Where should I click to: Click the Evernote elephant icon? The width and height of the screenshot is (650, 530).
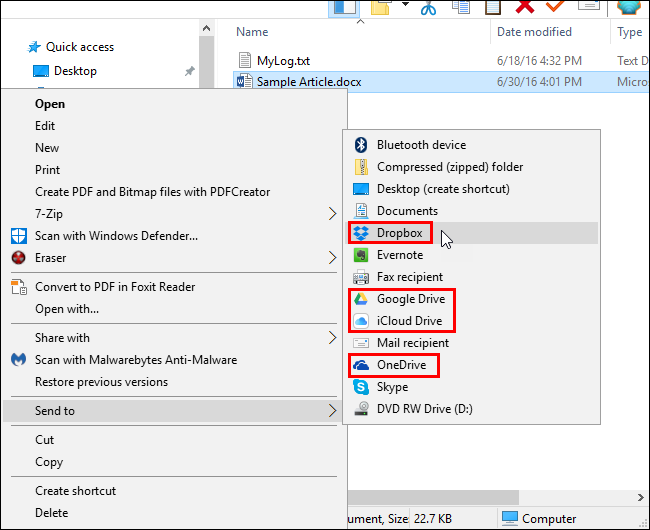click(361, 255)
